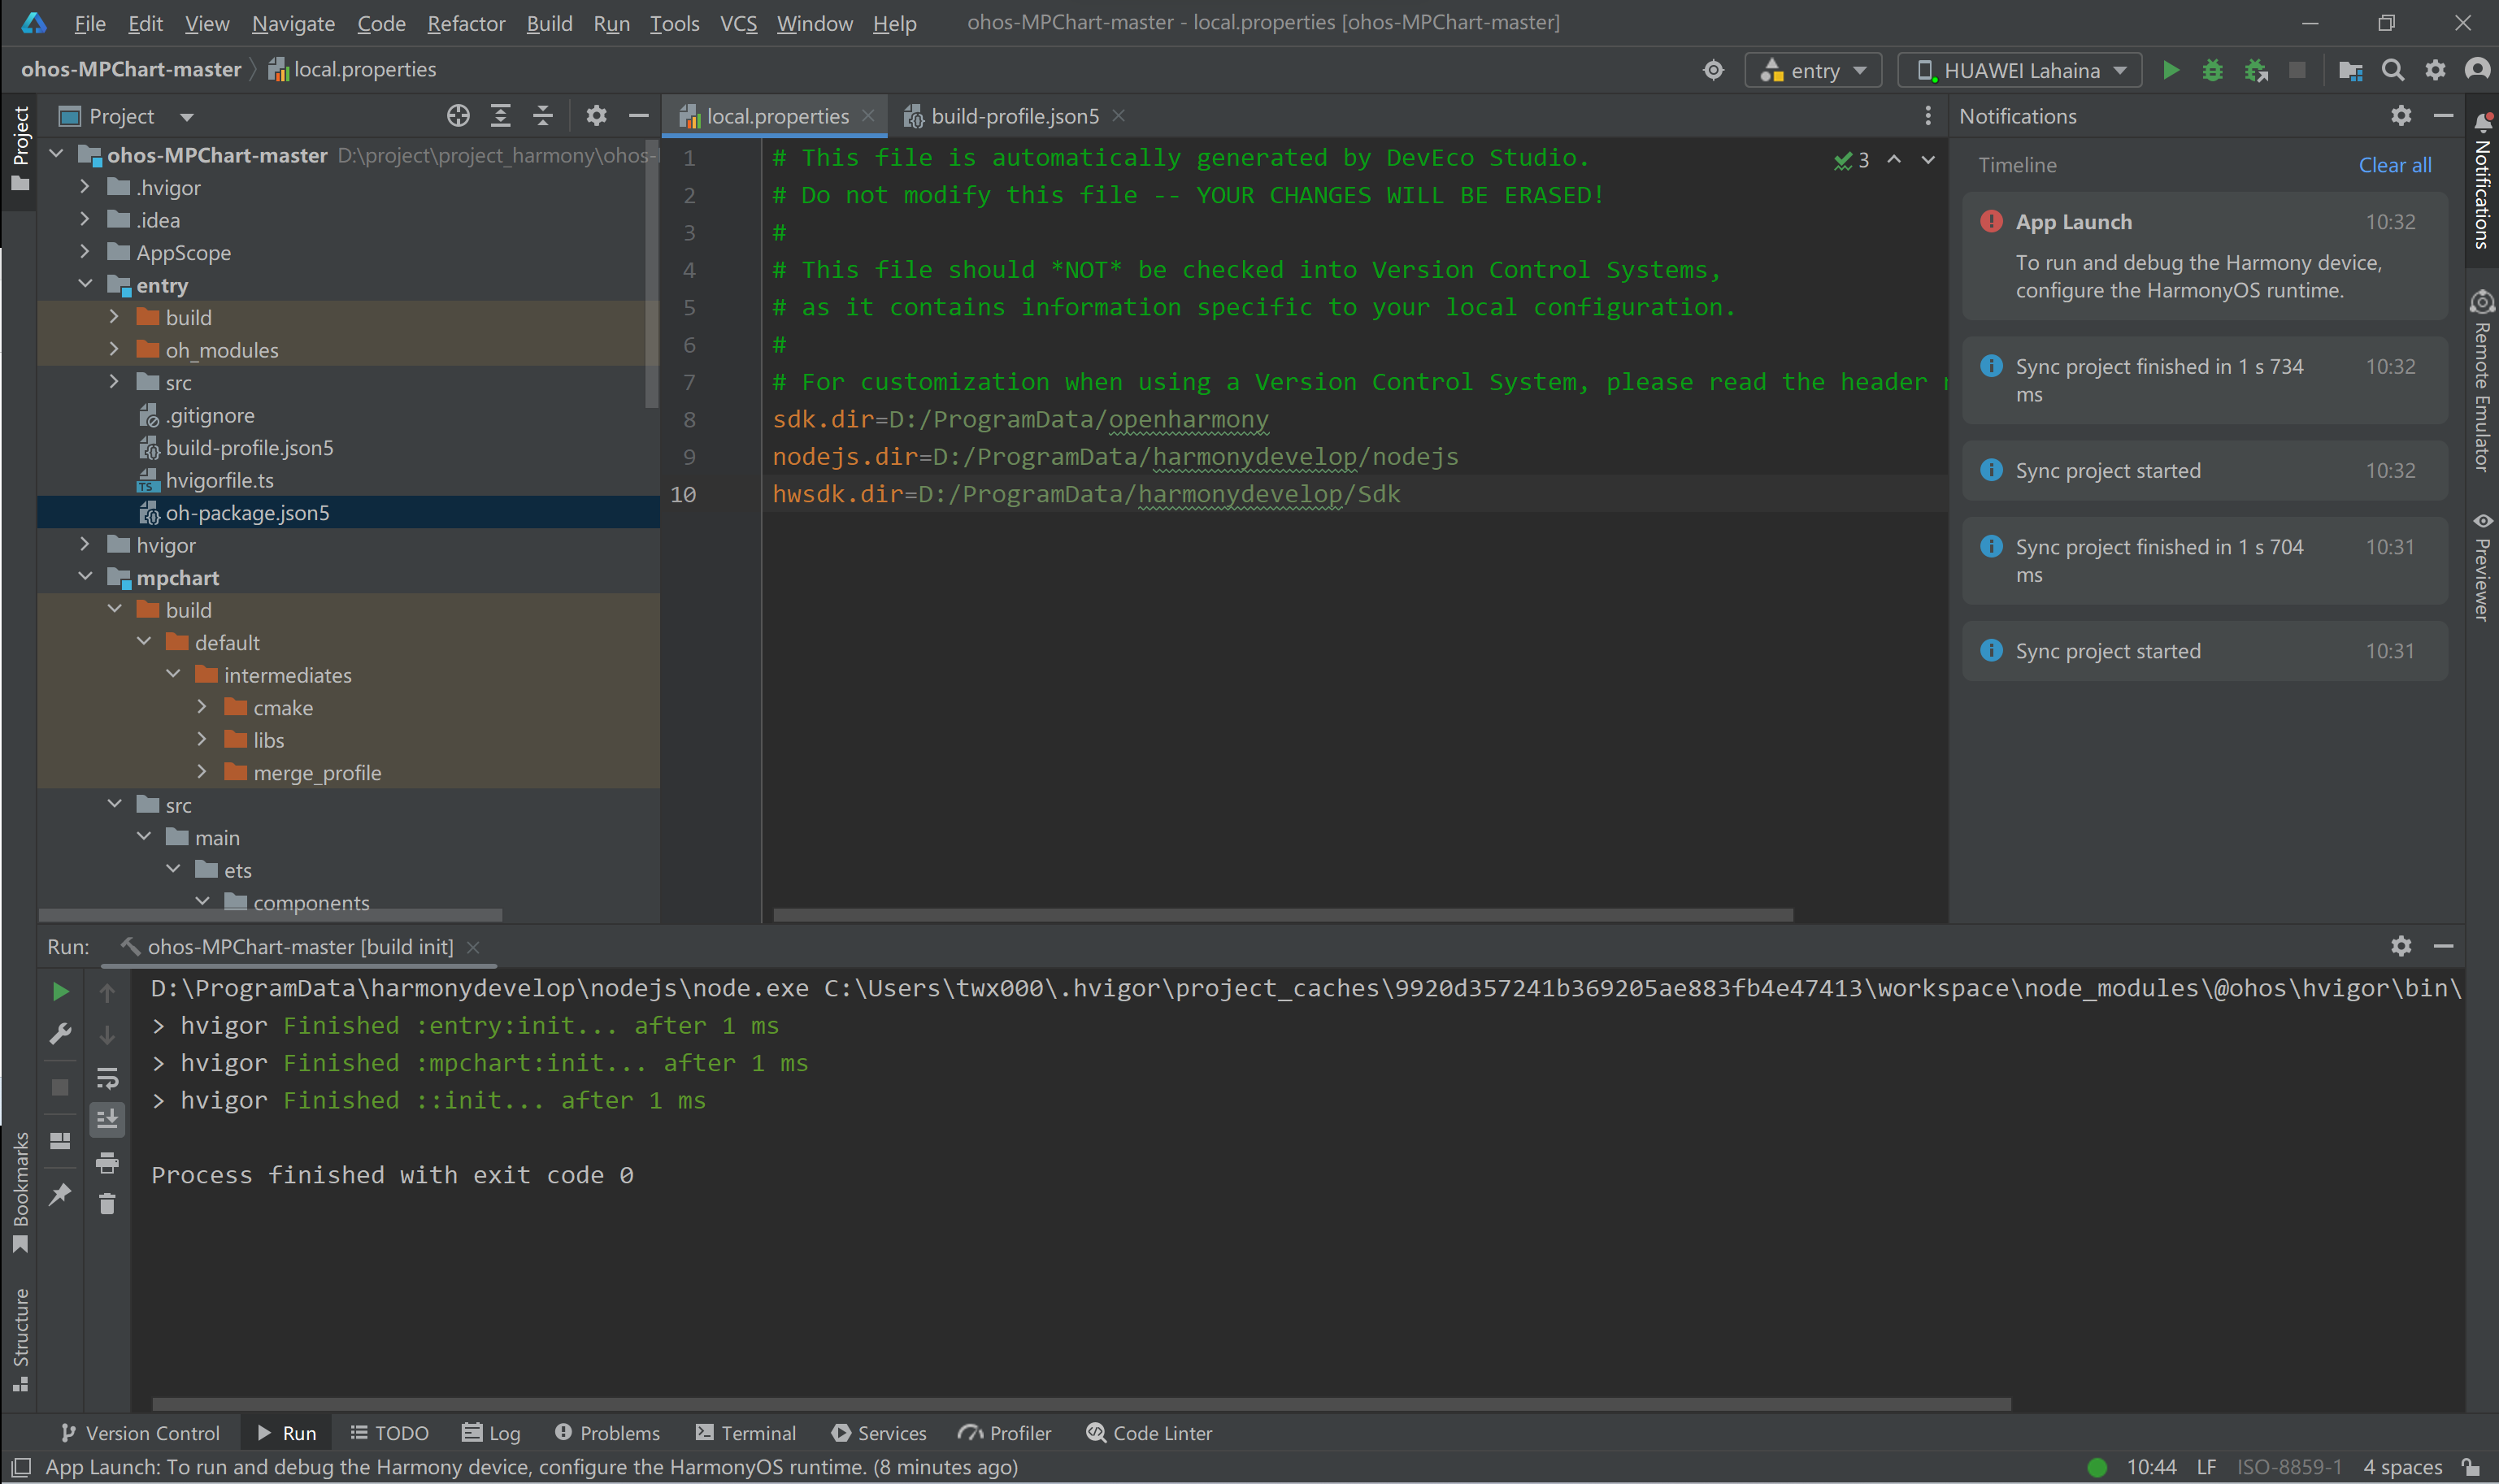
Task: Click the App Launch notification
Action: [2204, 256]
